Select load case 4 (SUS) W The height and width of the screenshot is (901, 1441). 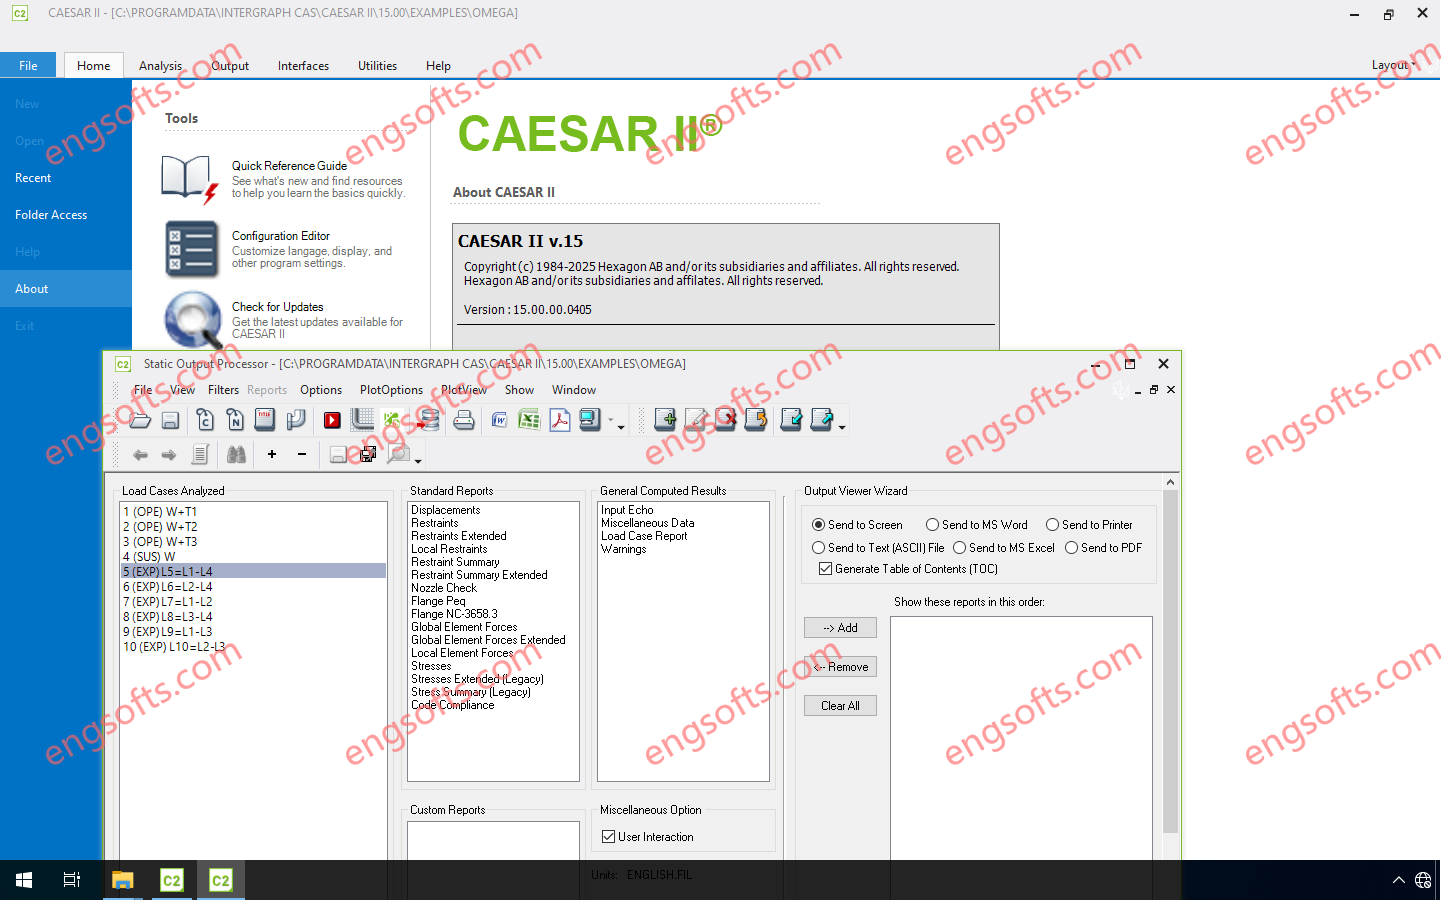[x=150, y=557]
